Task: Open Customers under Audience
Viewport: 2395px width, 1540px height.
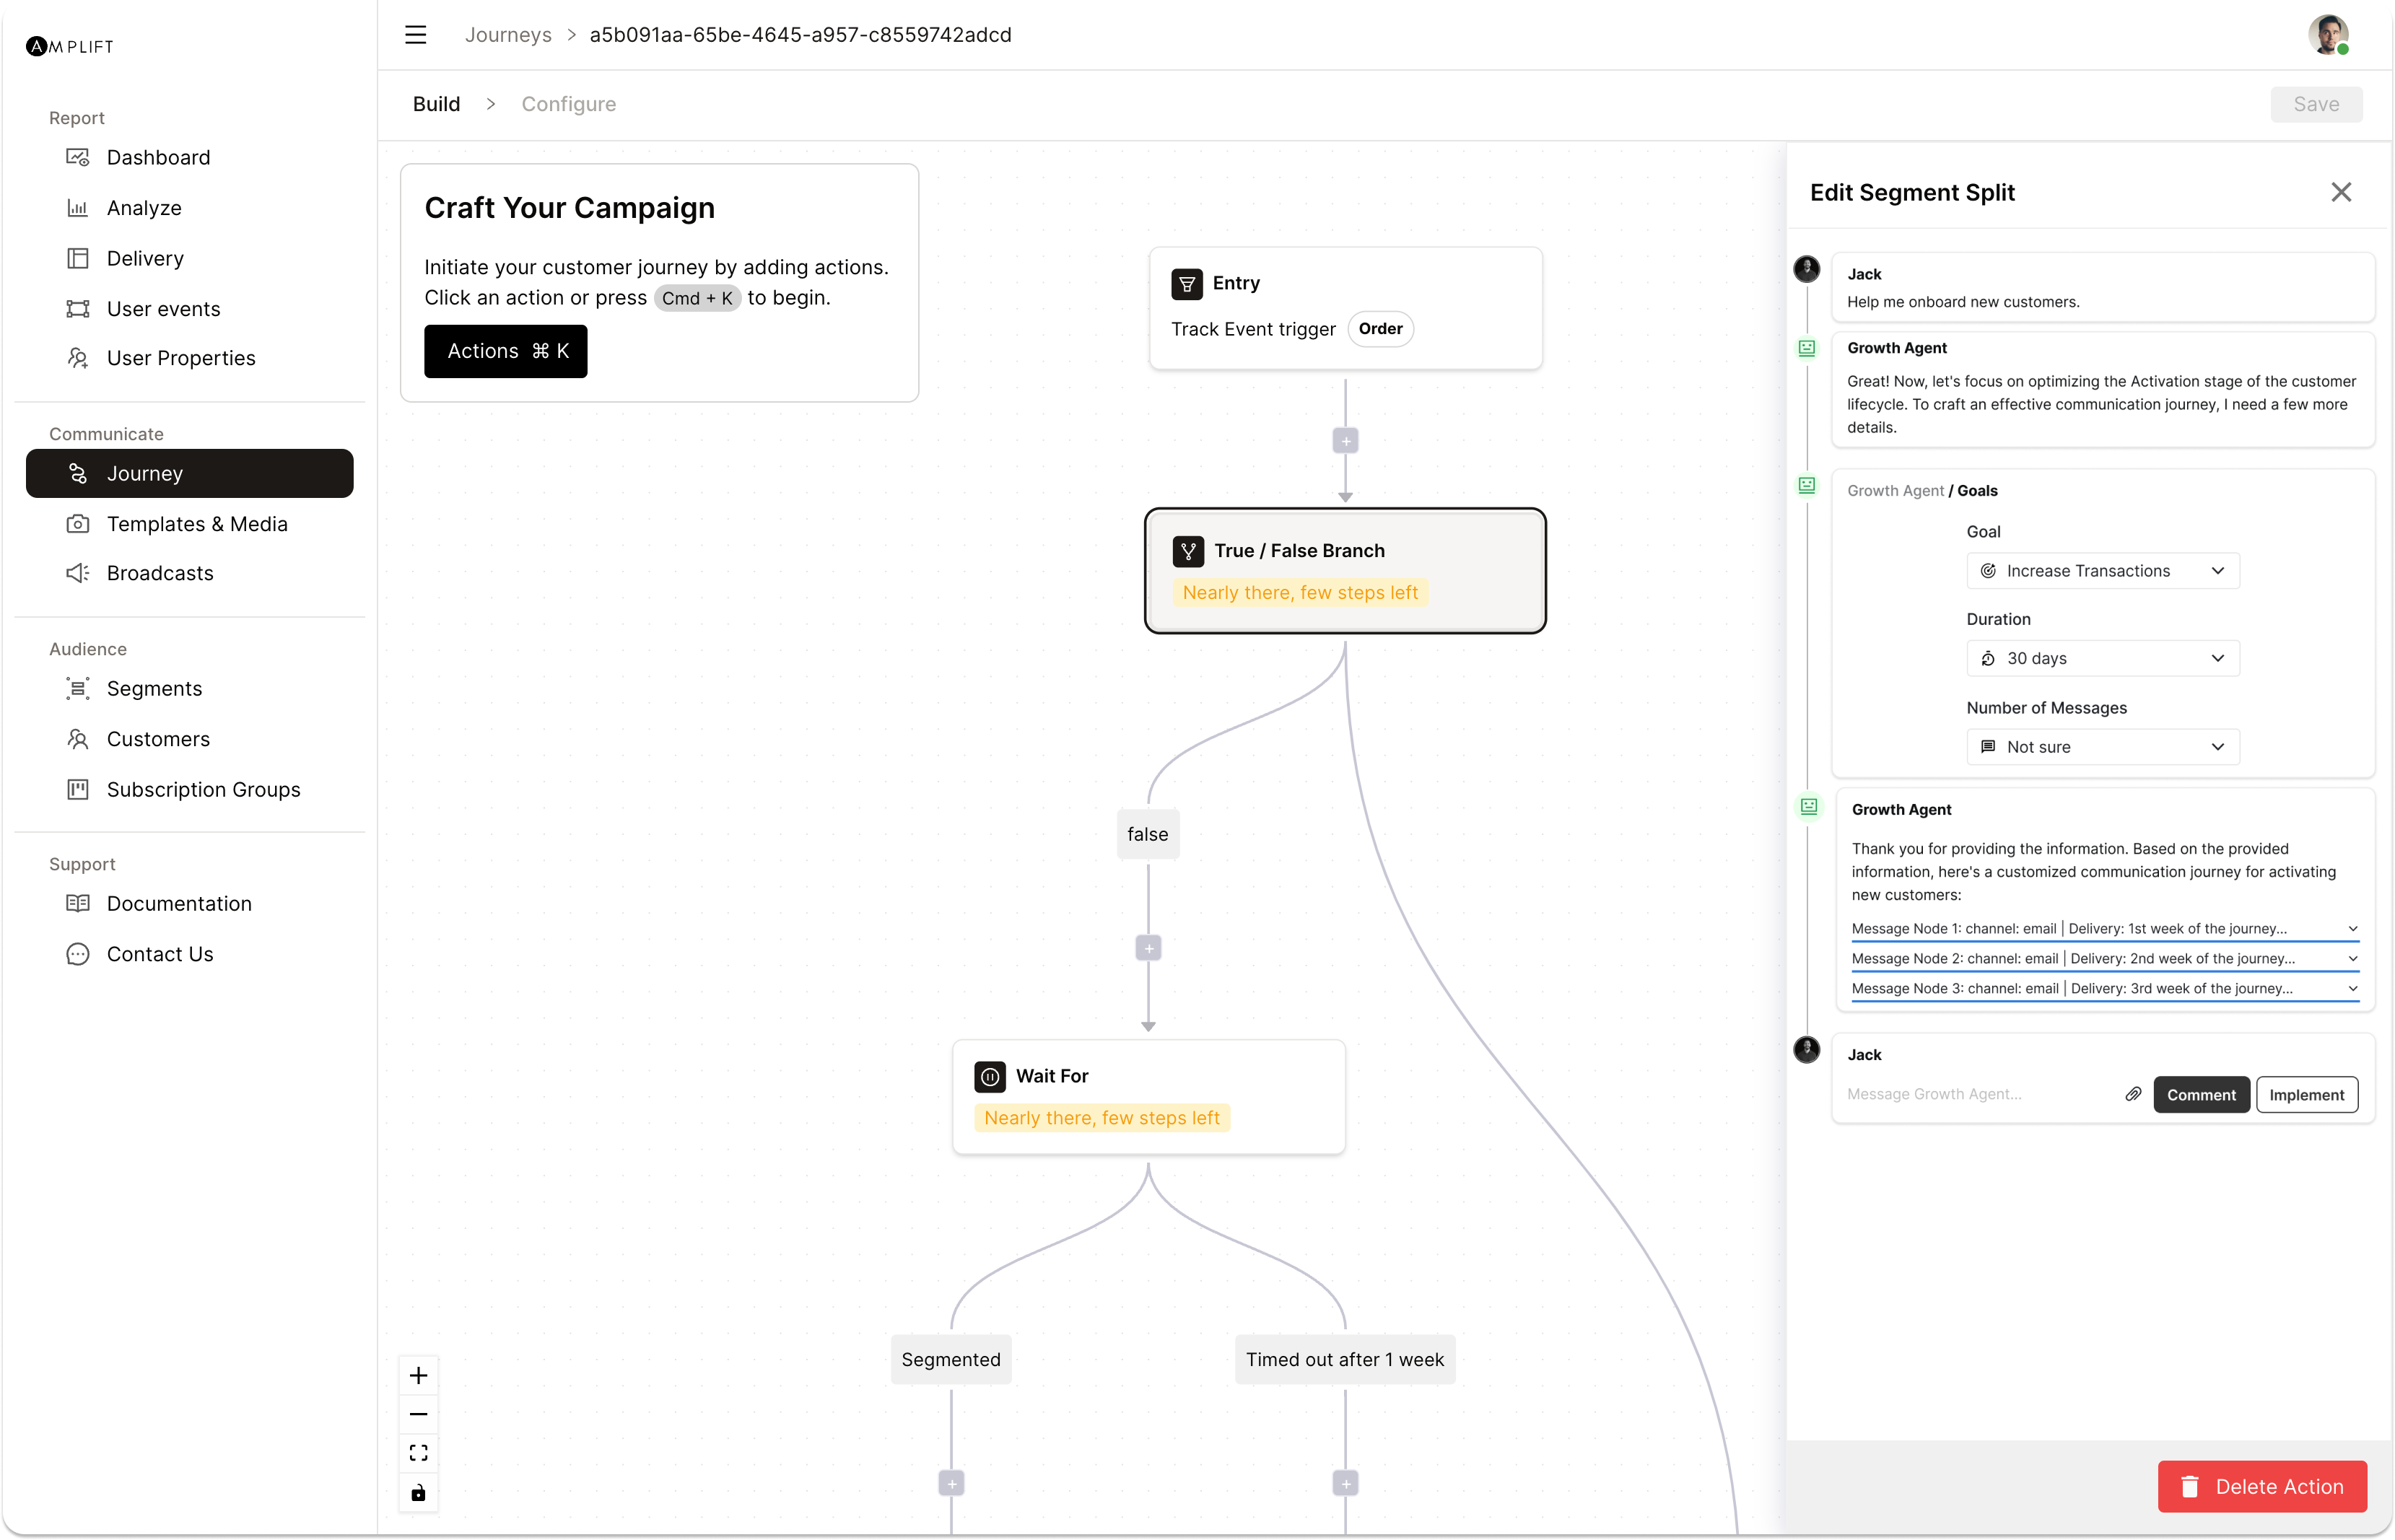Action: click(157, 738)
